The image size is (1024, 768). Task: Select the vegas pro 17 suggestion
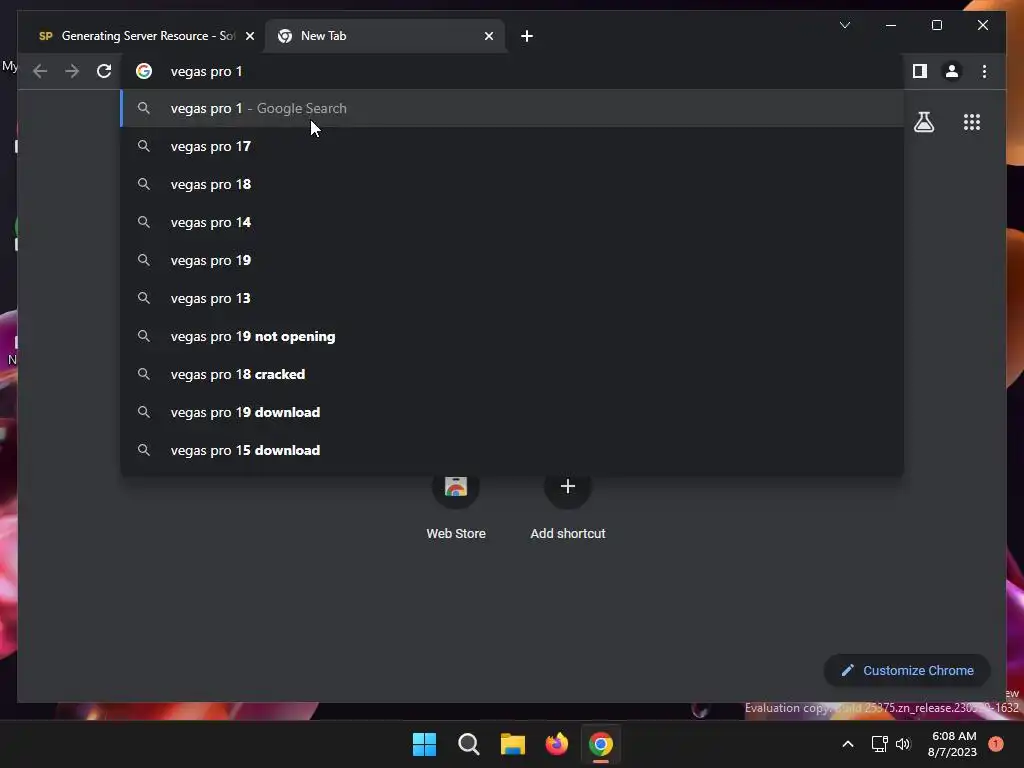click(x=513, y=146)
